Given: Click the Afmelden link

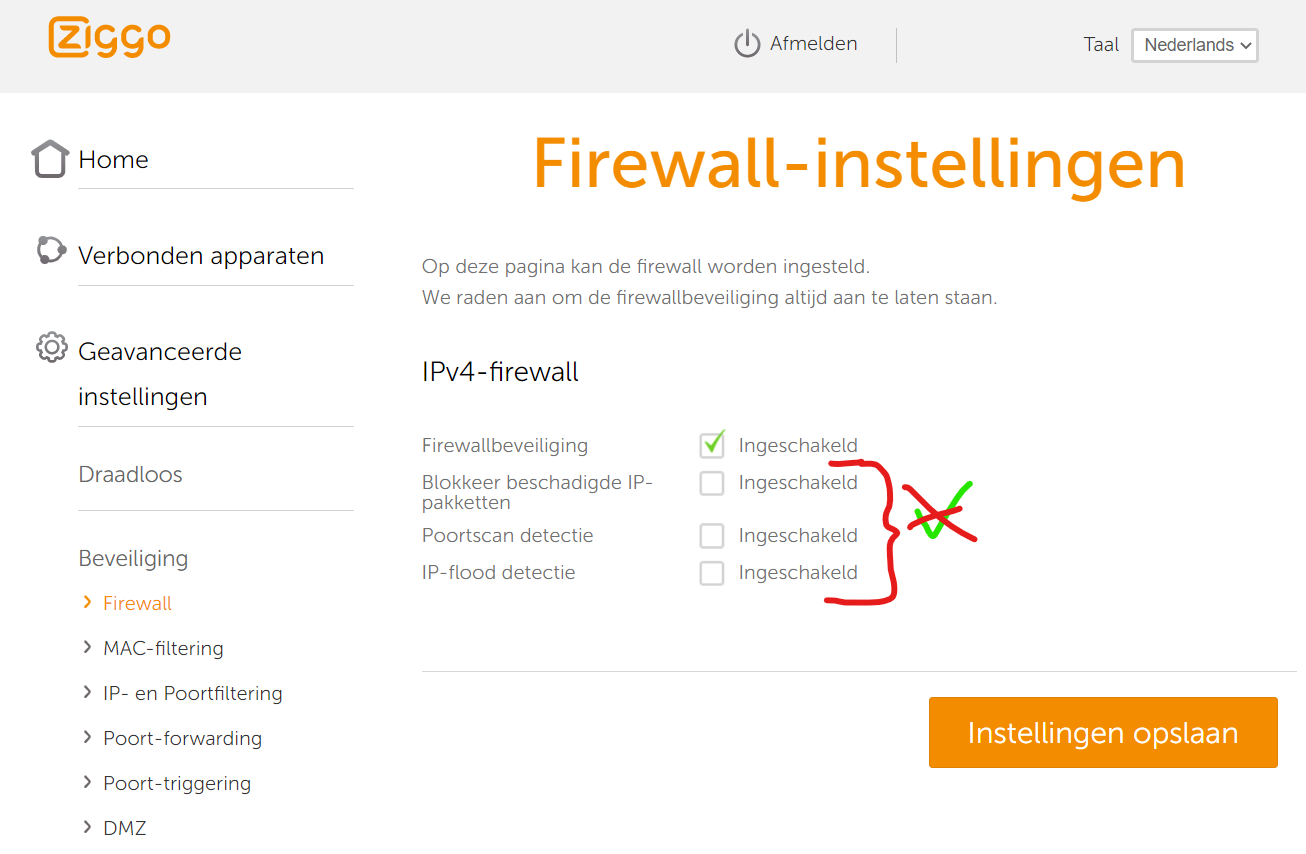Looking at the screenshot, I should click(813, 44).
